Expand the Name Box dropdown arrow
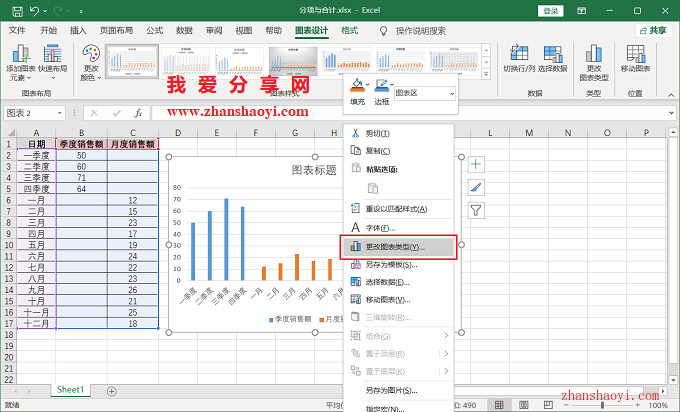This screenshot has width=680, height=412. click(x=59, y=113)
